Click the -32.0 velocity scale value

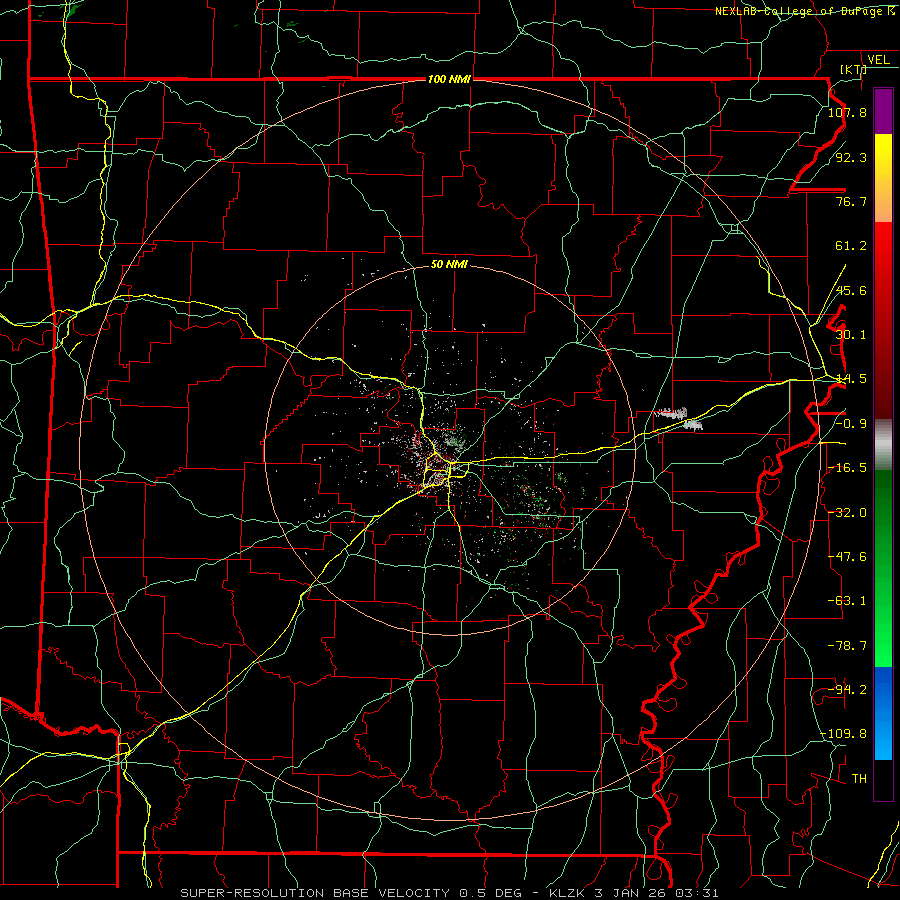[847, 513]
